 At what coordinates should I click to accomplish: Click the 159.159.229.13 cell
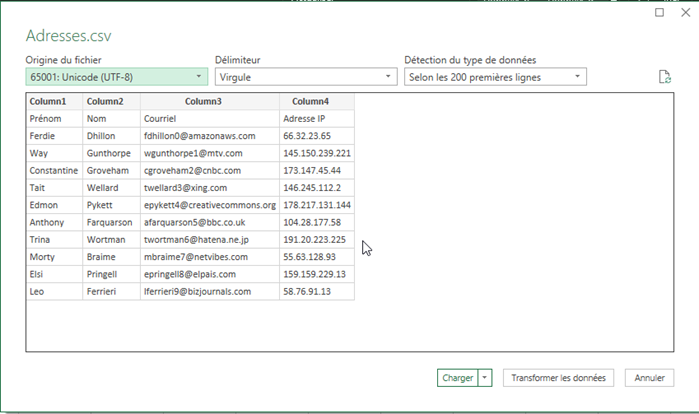tap(317, 275)
